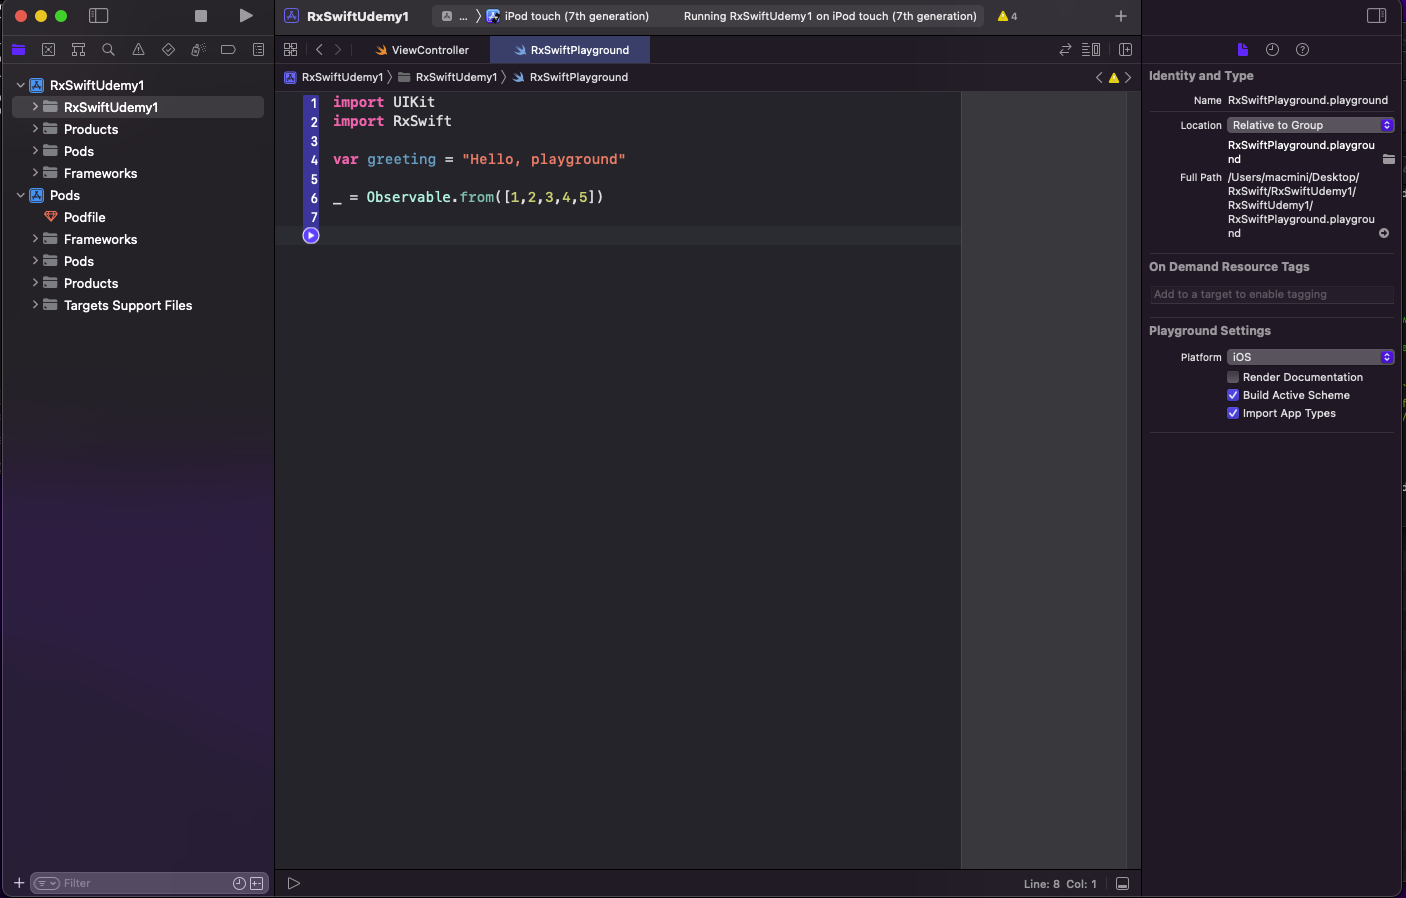
Task: Select iPod touch (7th generation) destination
Action: (x=568, y=16)
